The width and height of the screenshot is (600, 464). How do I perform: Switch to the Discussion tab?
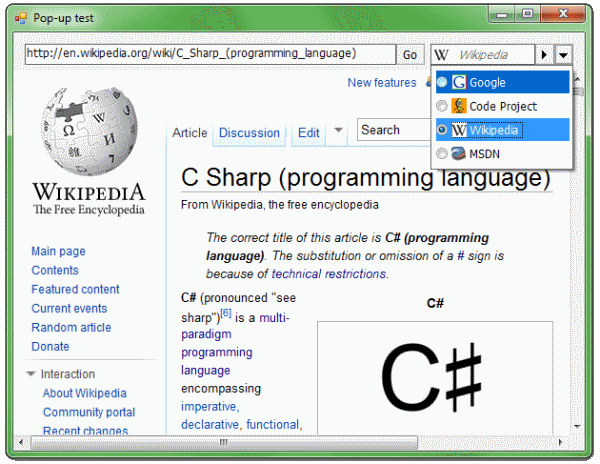(x=249, y=133)
